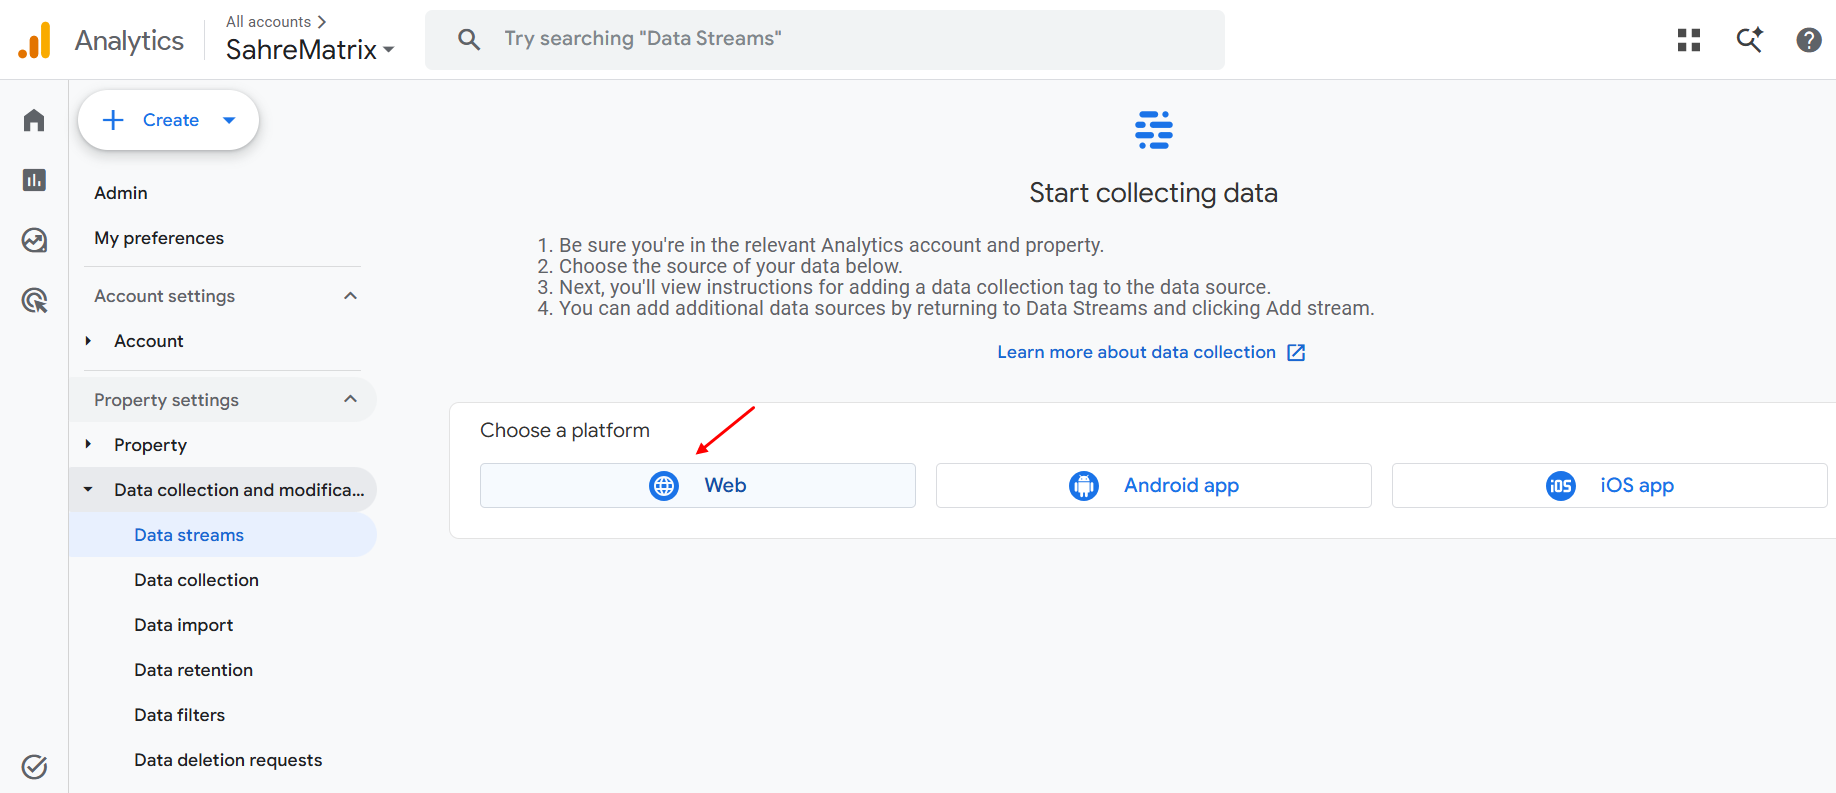Collapse Data collection and modification item
Viewport: 1836px width, 793px height.
88,490
